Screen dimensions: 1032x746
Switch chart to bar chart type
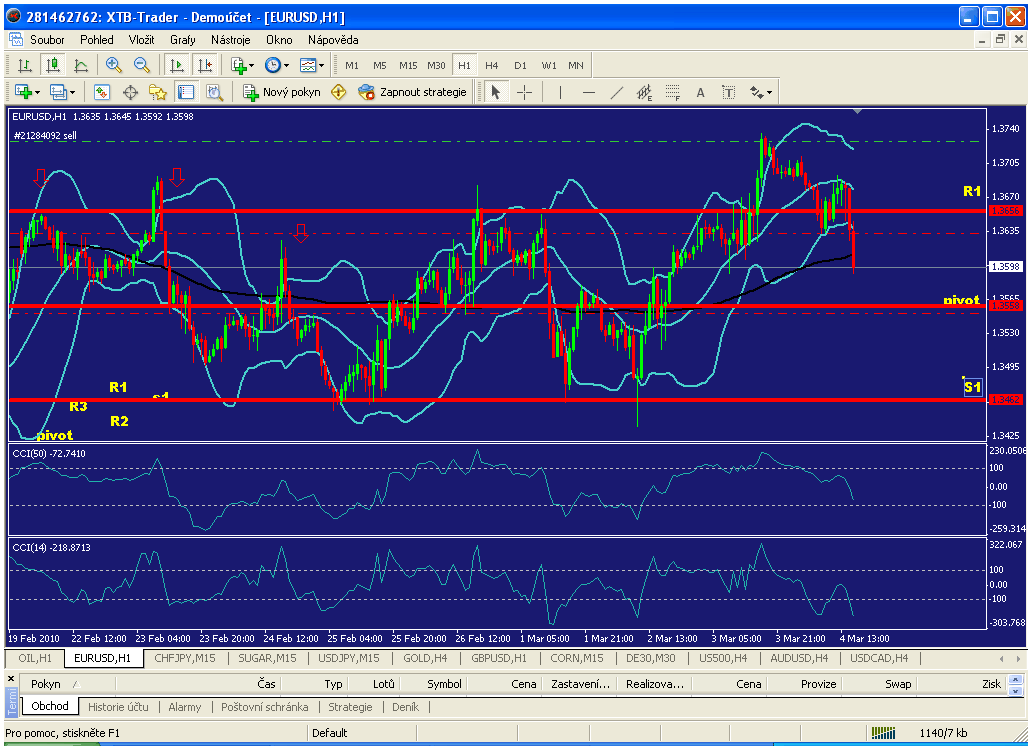[24, 65]
